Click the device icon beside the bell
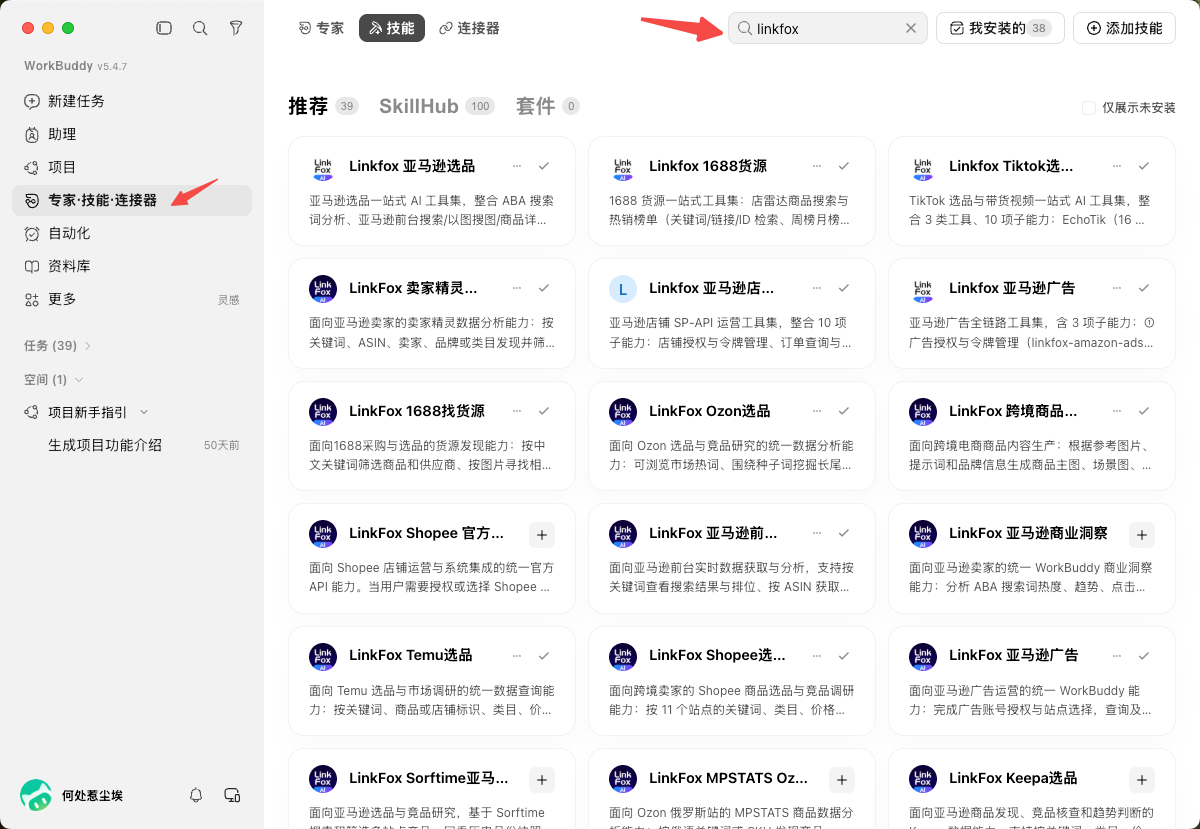The height and width of the screenshot is (829, 1200). tap(232, 795)
